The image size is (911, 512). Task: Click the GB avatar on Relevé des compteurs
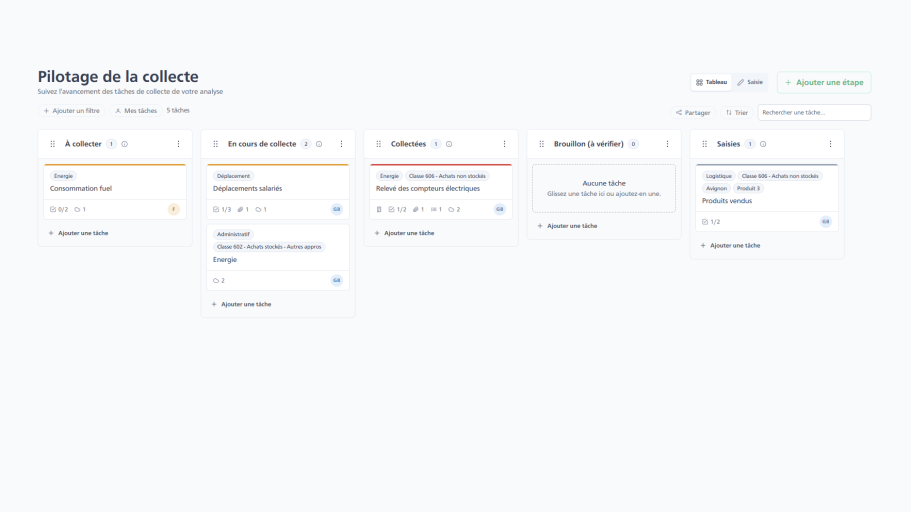tap(500, 209)
